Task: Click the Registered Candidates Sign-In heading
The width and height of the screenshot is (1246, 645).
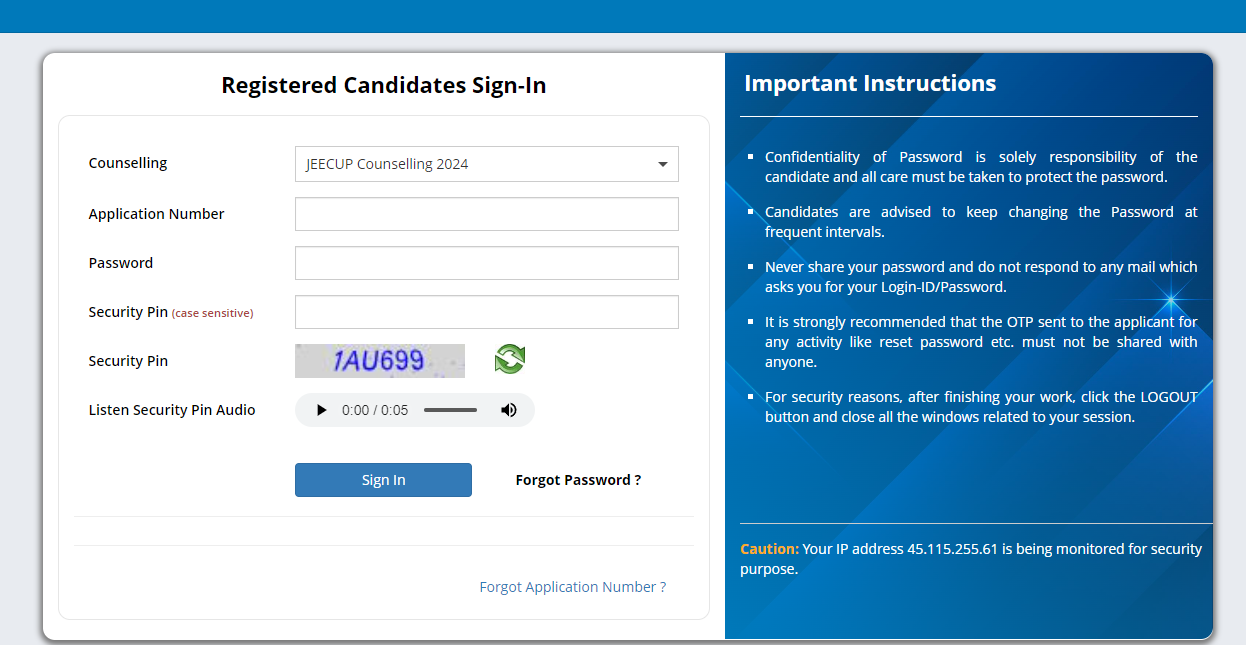Action: [x=384, y=85]
